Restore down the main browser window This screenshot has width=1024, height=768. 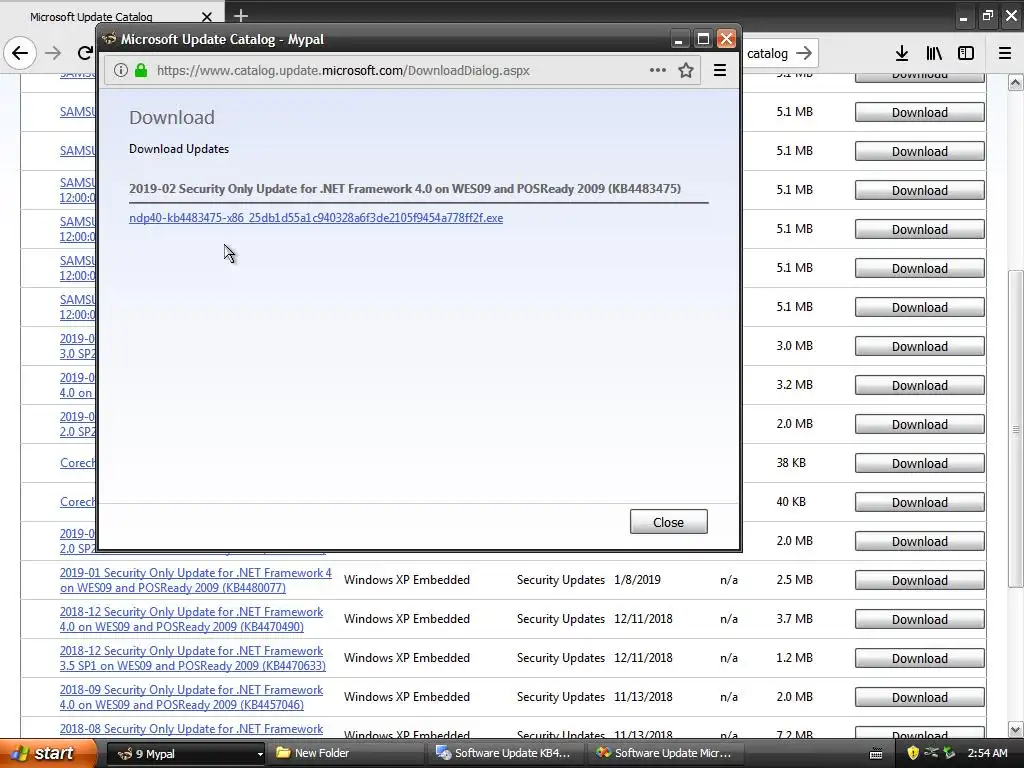(x=987, y=16)
